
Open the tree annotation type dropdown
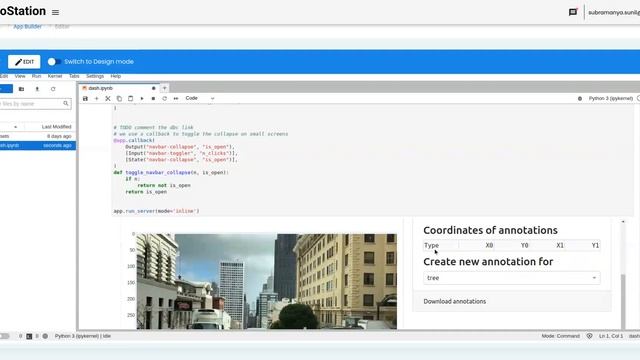coord(511,278)
